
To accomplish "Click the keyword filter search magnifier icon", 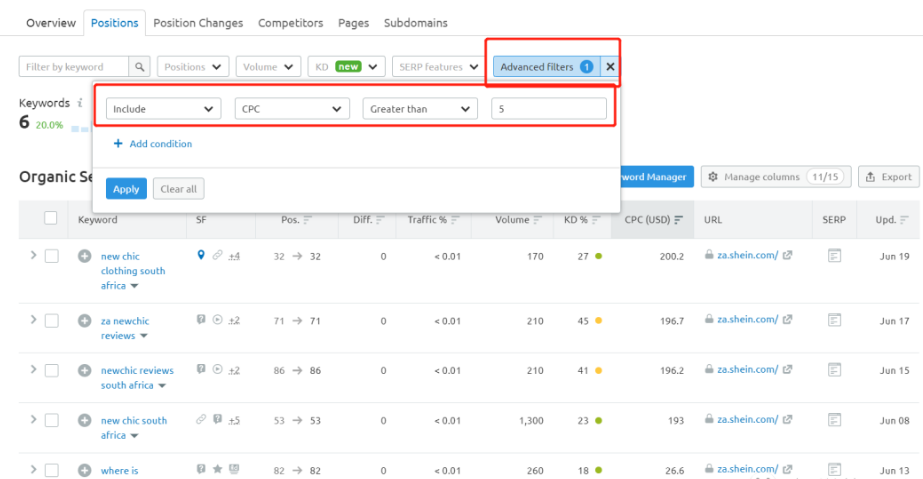I will [x=141, y=67].
